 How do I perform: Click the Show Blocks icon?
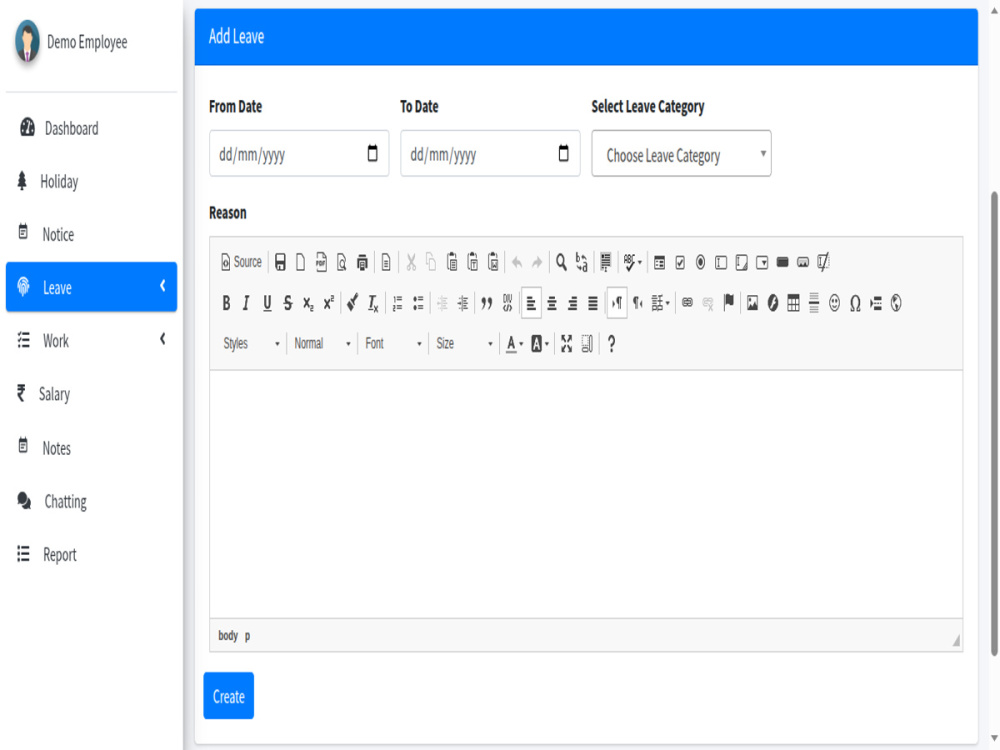(x=587, y=344)
